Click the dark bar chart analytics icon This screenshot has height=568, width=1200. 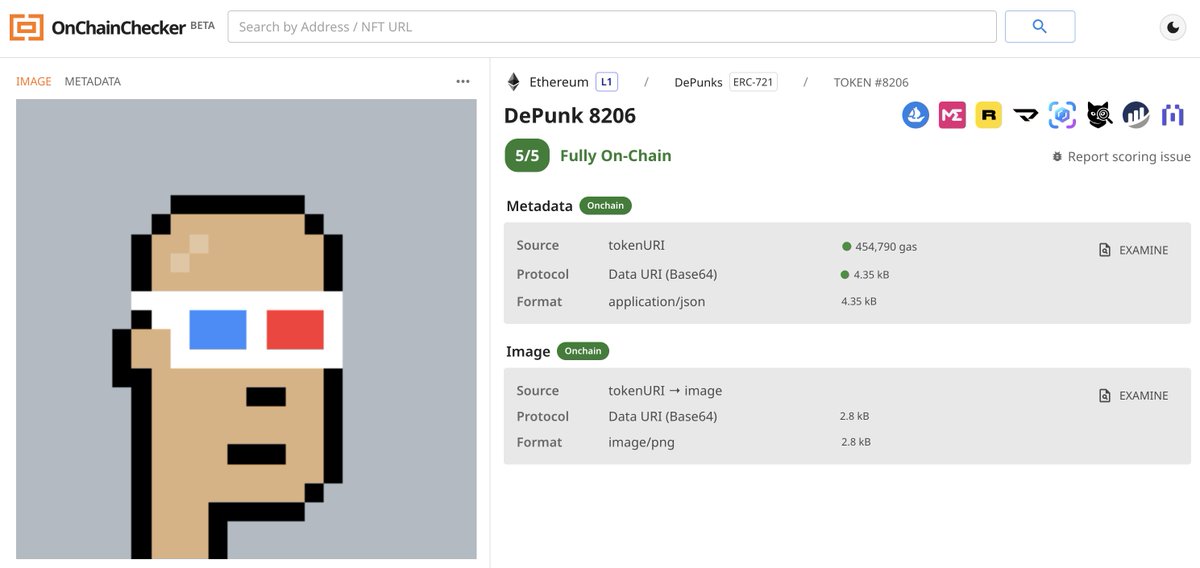1135,115
